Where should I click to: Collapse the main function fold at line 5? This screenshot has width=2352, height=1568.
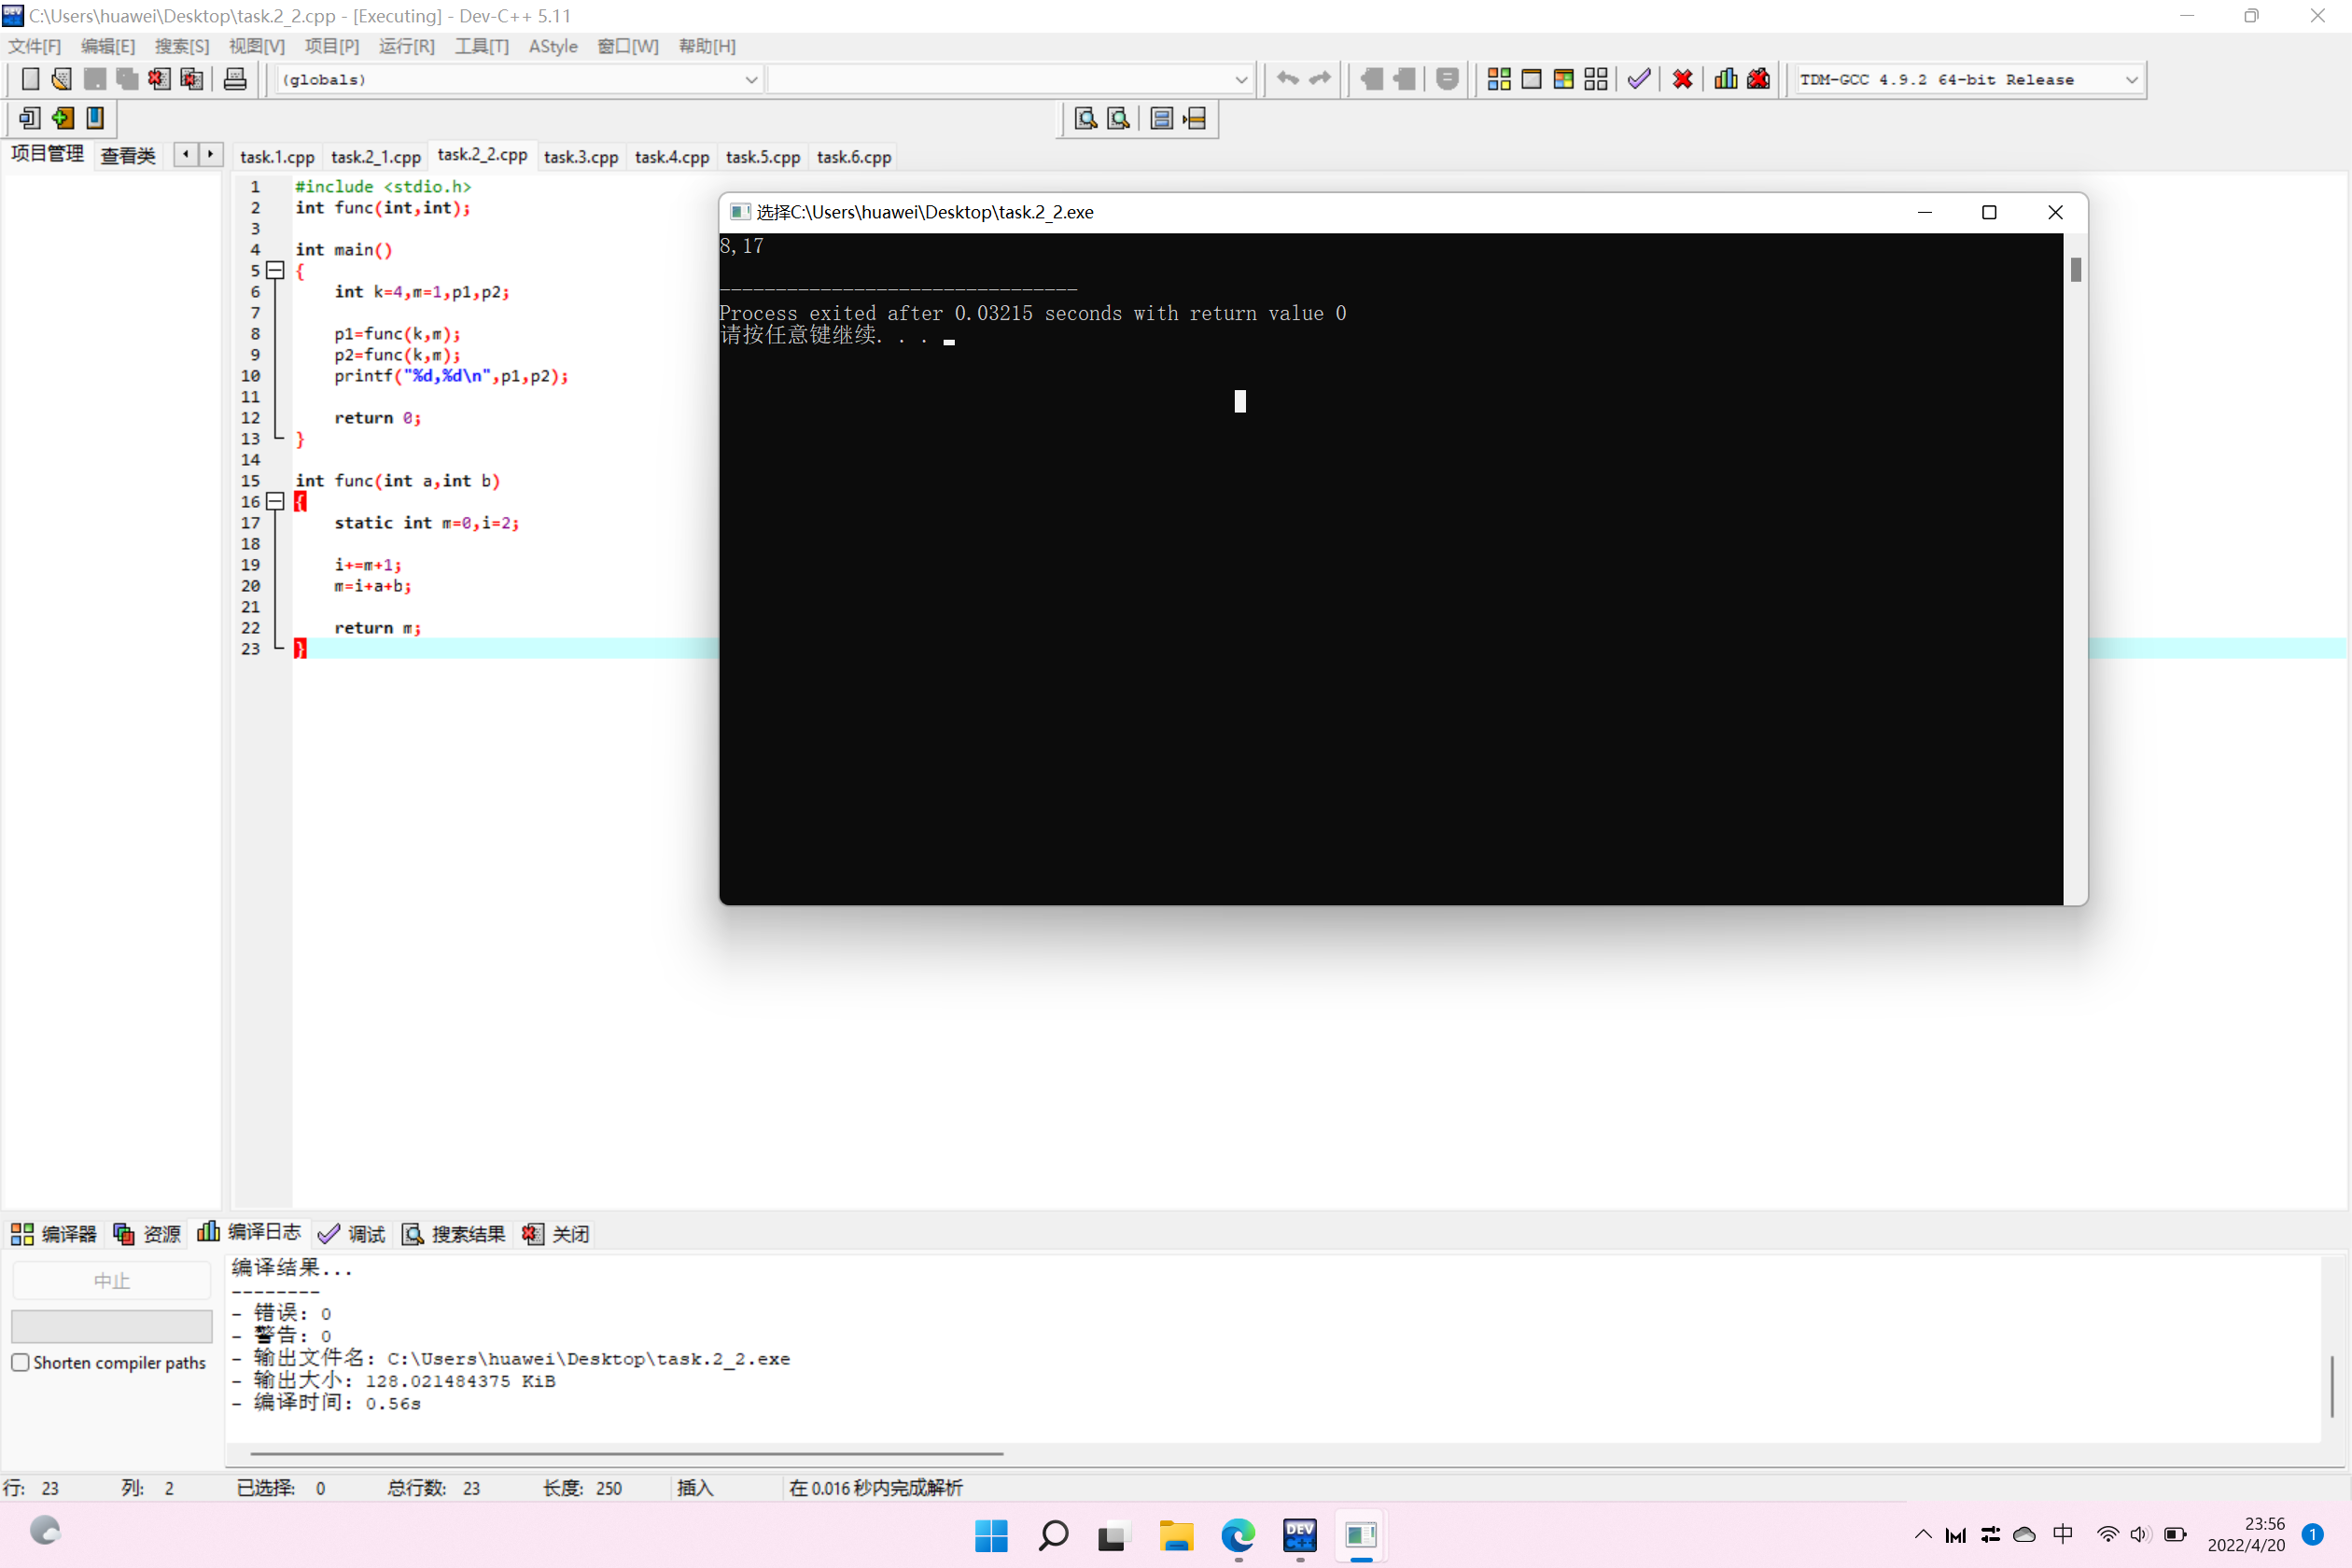click(275, 270)
